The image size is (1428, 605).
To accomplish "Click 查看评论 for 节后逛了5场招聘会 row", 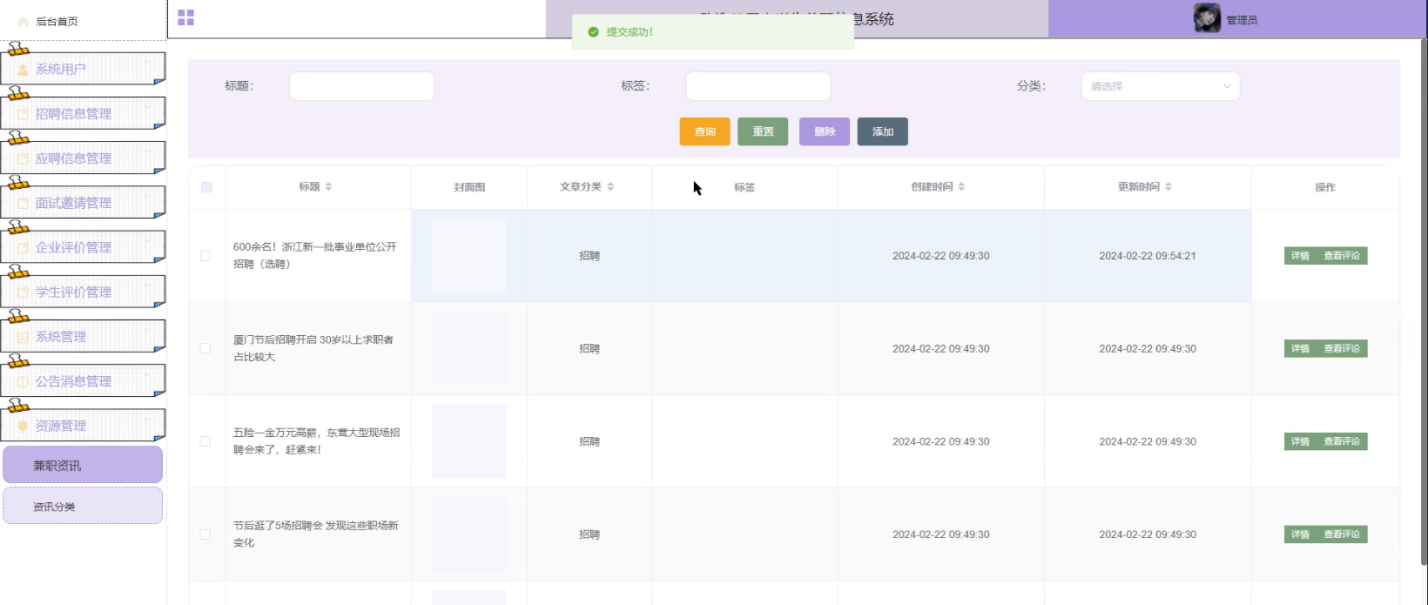I will [1342, 534].
